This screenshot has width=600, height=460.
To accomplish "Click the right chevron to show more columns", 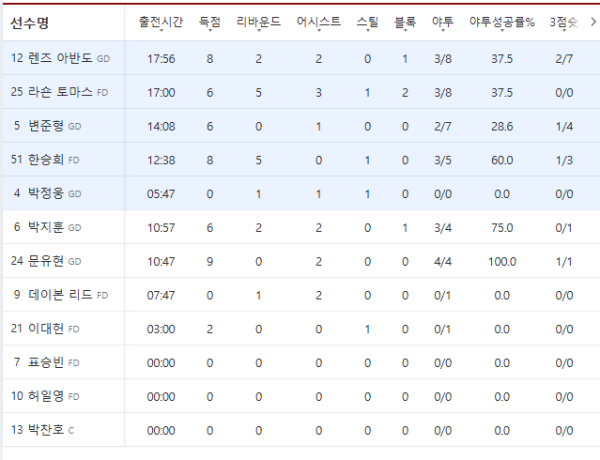I will (x=593, y=22).
